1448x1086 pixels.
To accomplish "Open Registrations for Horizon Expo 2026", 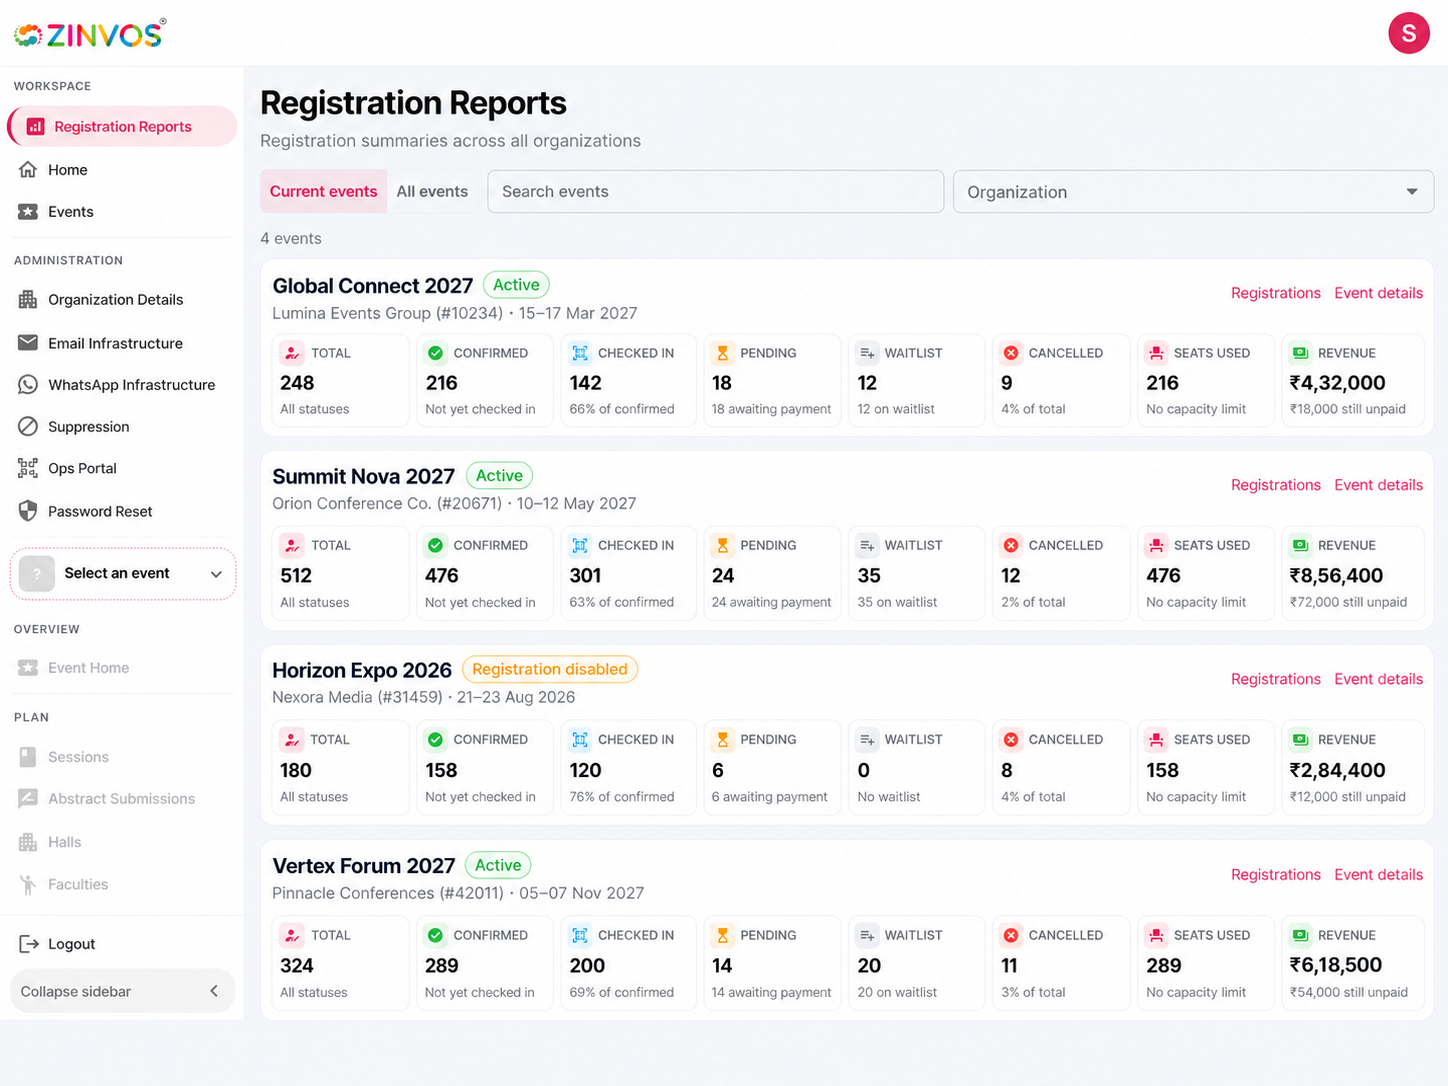I will [1275, 679].
